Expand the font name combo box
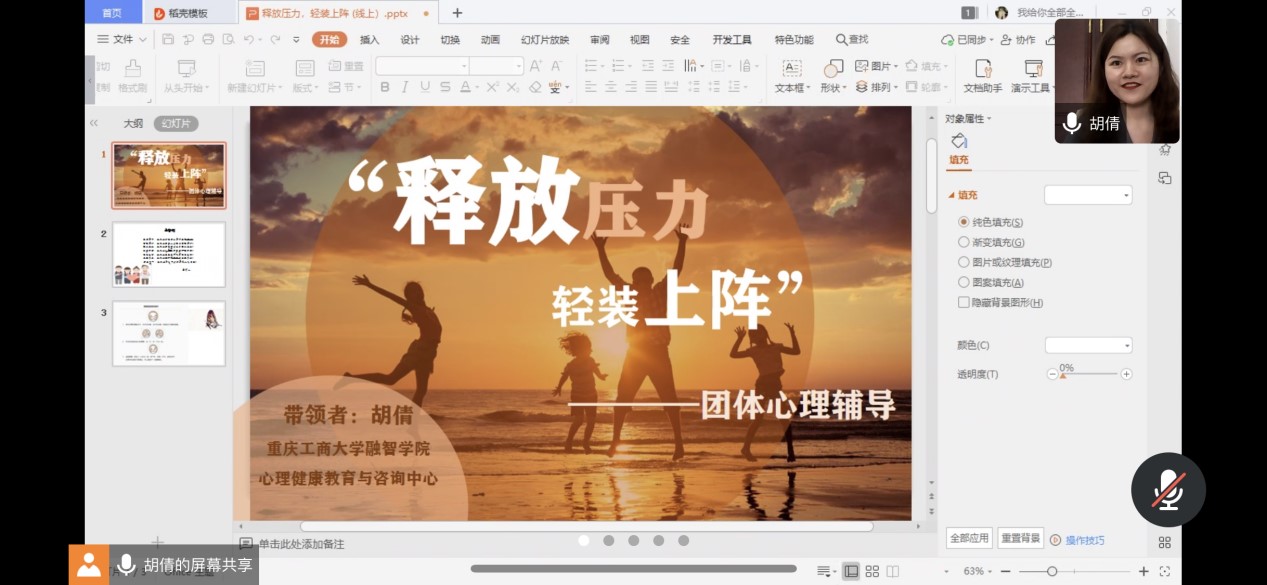Image resolution: width=1267 pixels, height=585 pixels. (464, 66)
